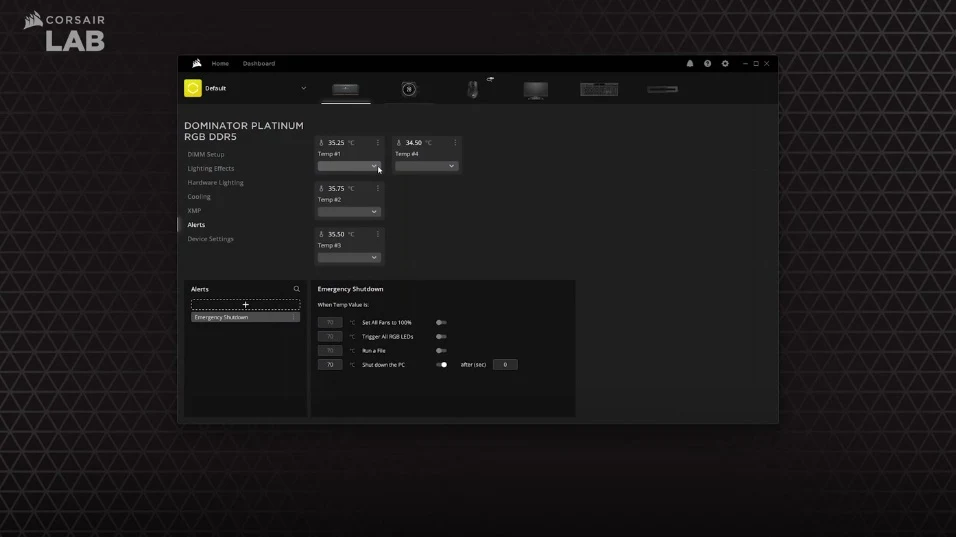
Task: Select the monitor device icon
Action: (535, 90)
